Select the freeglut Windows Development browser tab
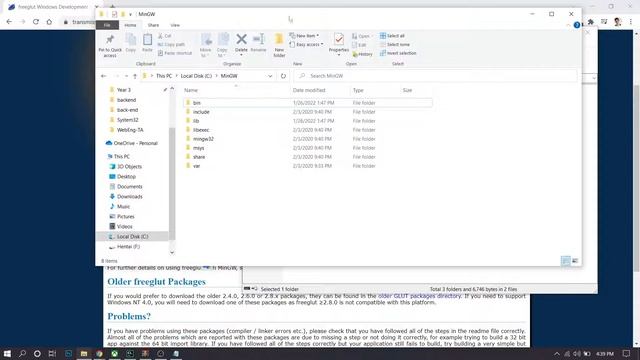640x360 pixels. tap(53, 7)
